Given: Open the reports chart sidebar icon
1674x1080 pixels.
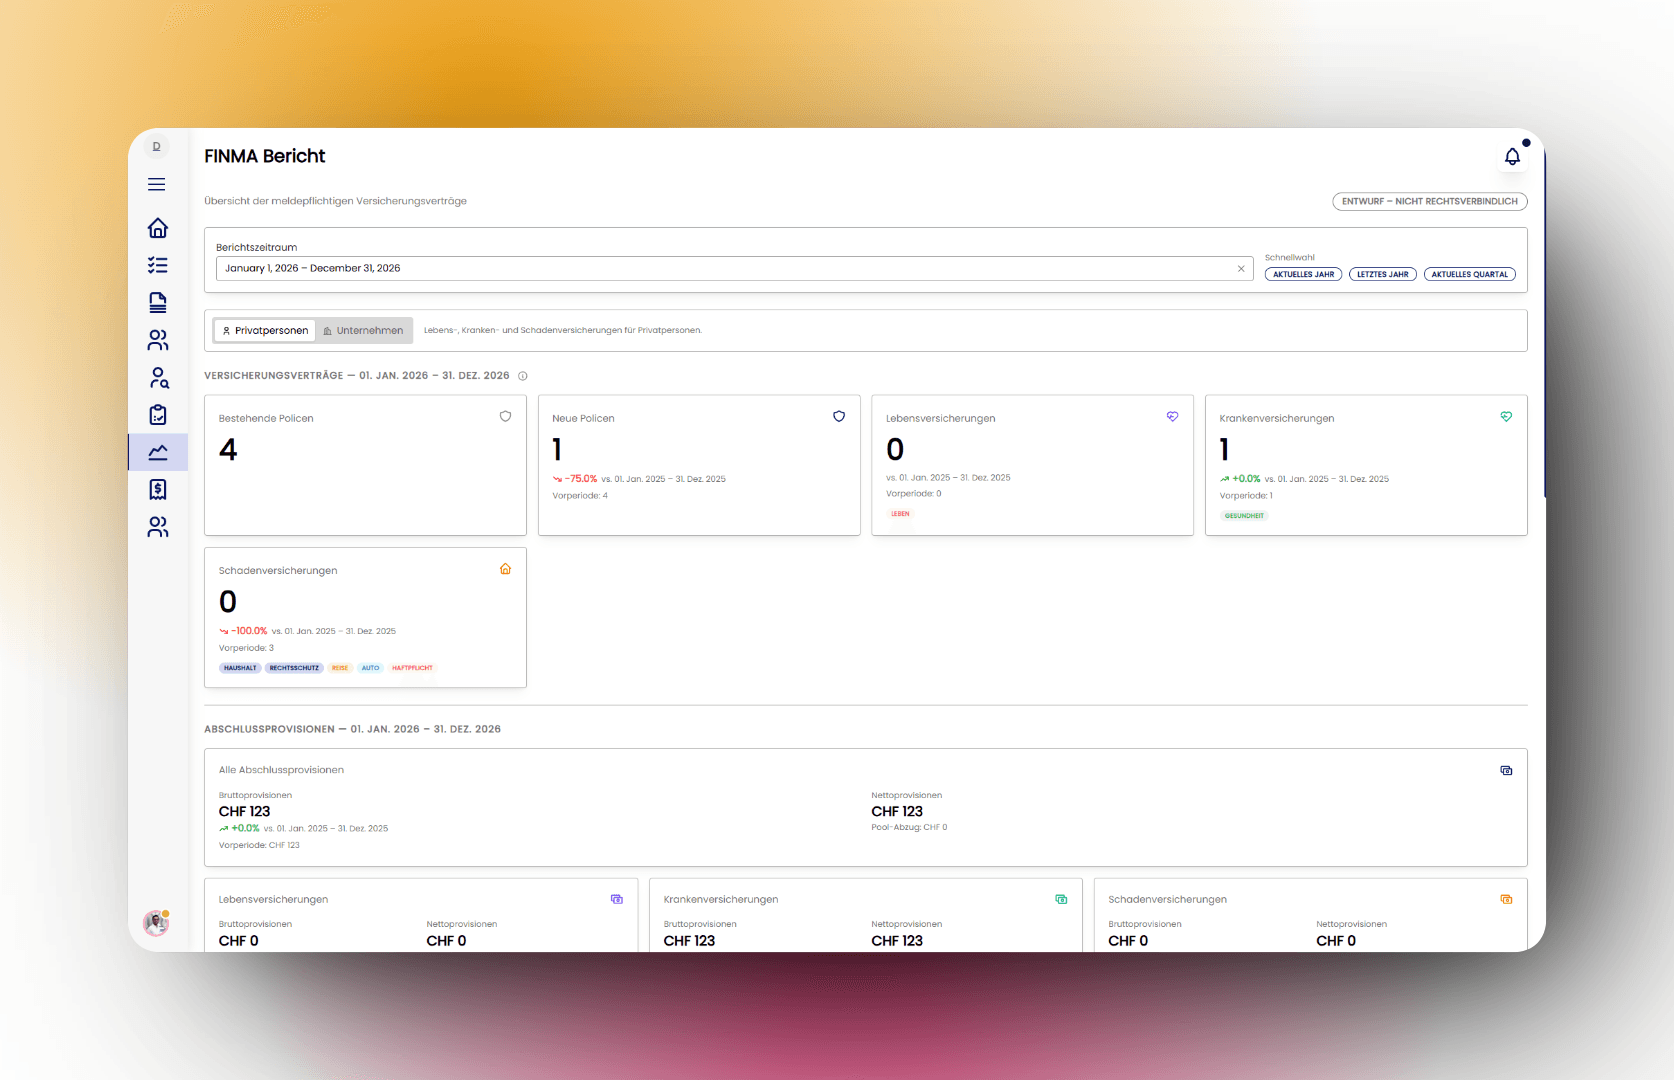Looking at the screenshot, I should tap(158, 452).
